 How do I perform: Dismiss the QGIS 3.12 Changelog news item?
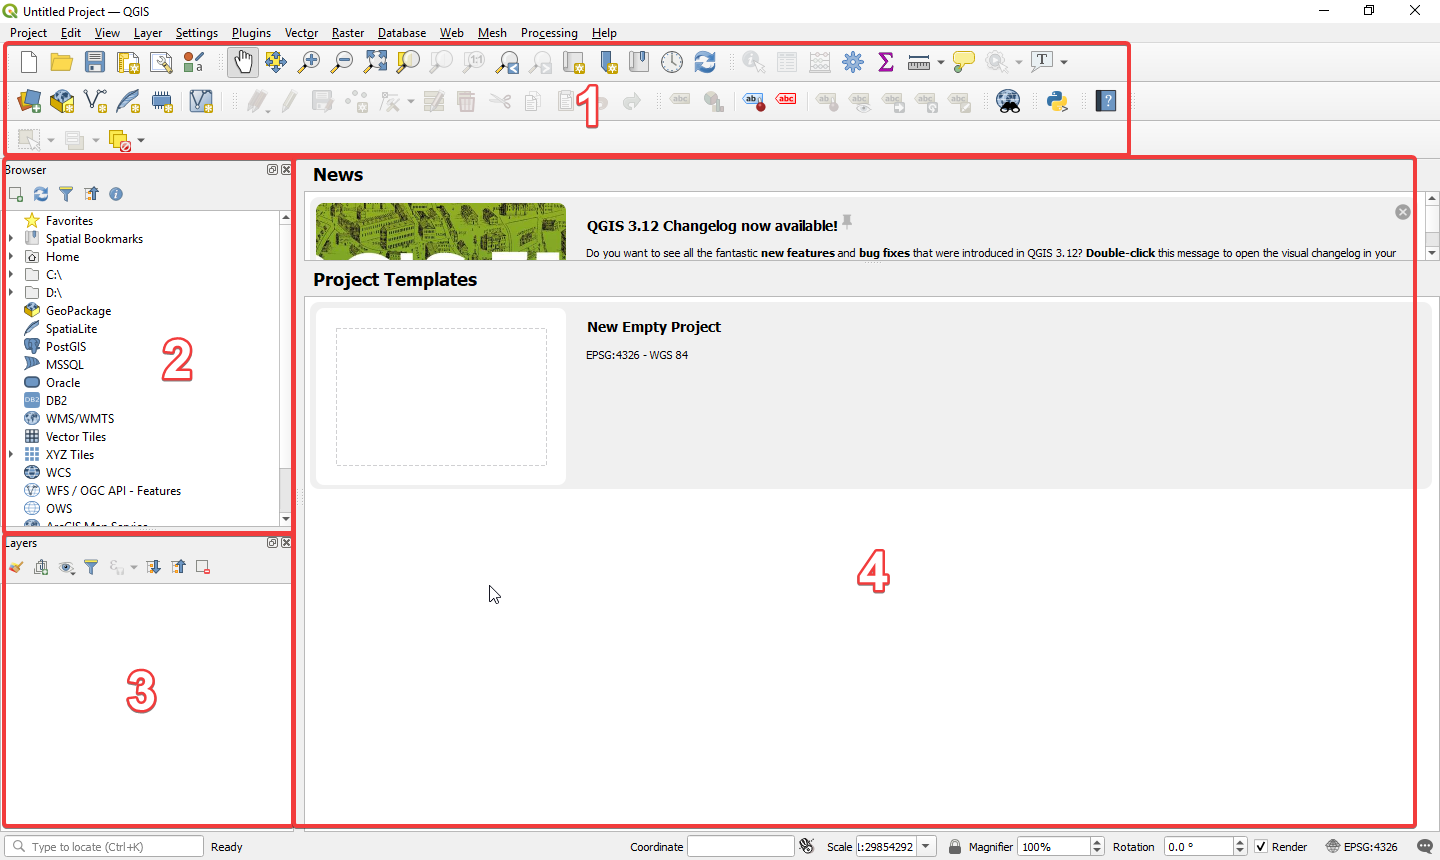[1403, 212]
